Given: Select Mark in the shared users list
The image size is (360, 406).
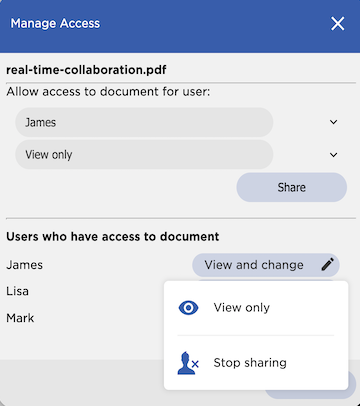Looking at the screenshot, I should (x=20, y=318).
